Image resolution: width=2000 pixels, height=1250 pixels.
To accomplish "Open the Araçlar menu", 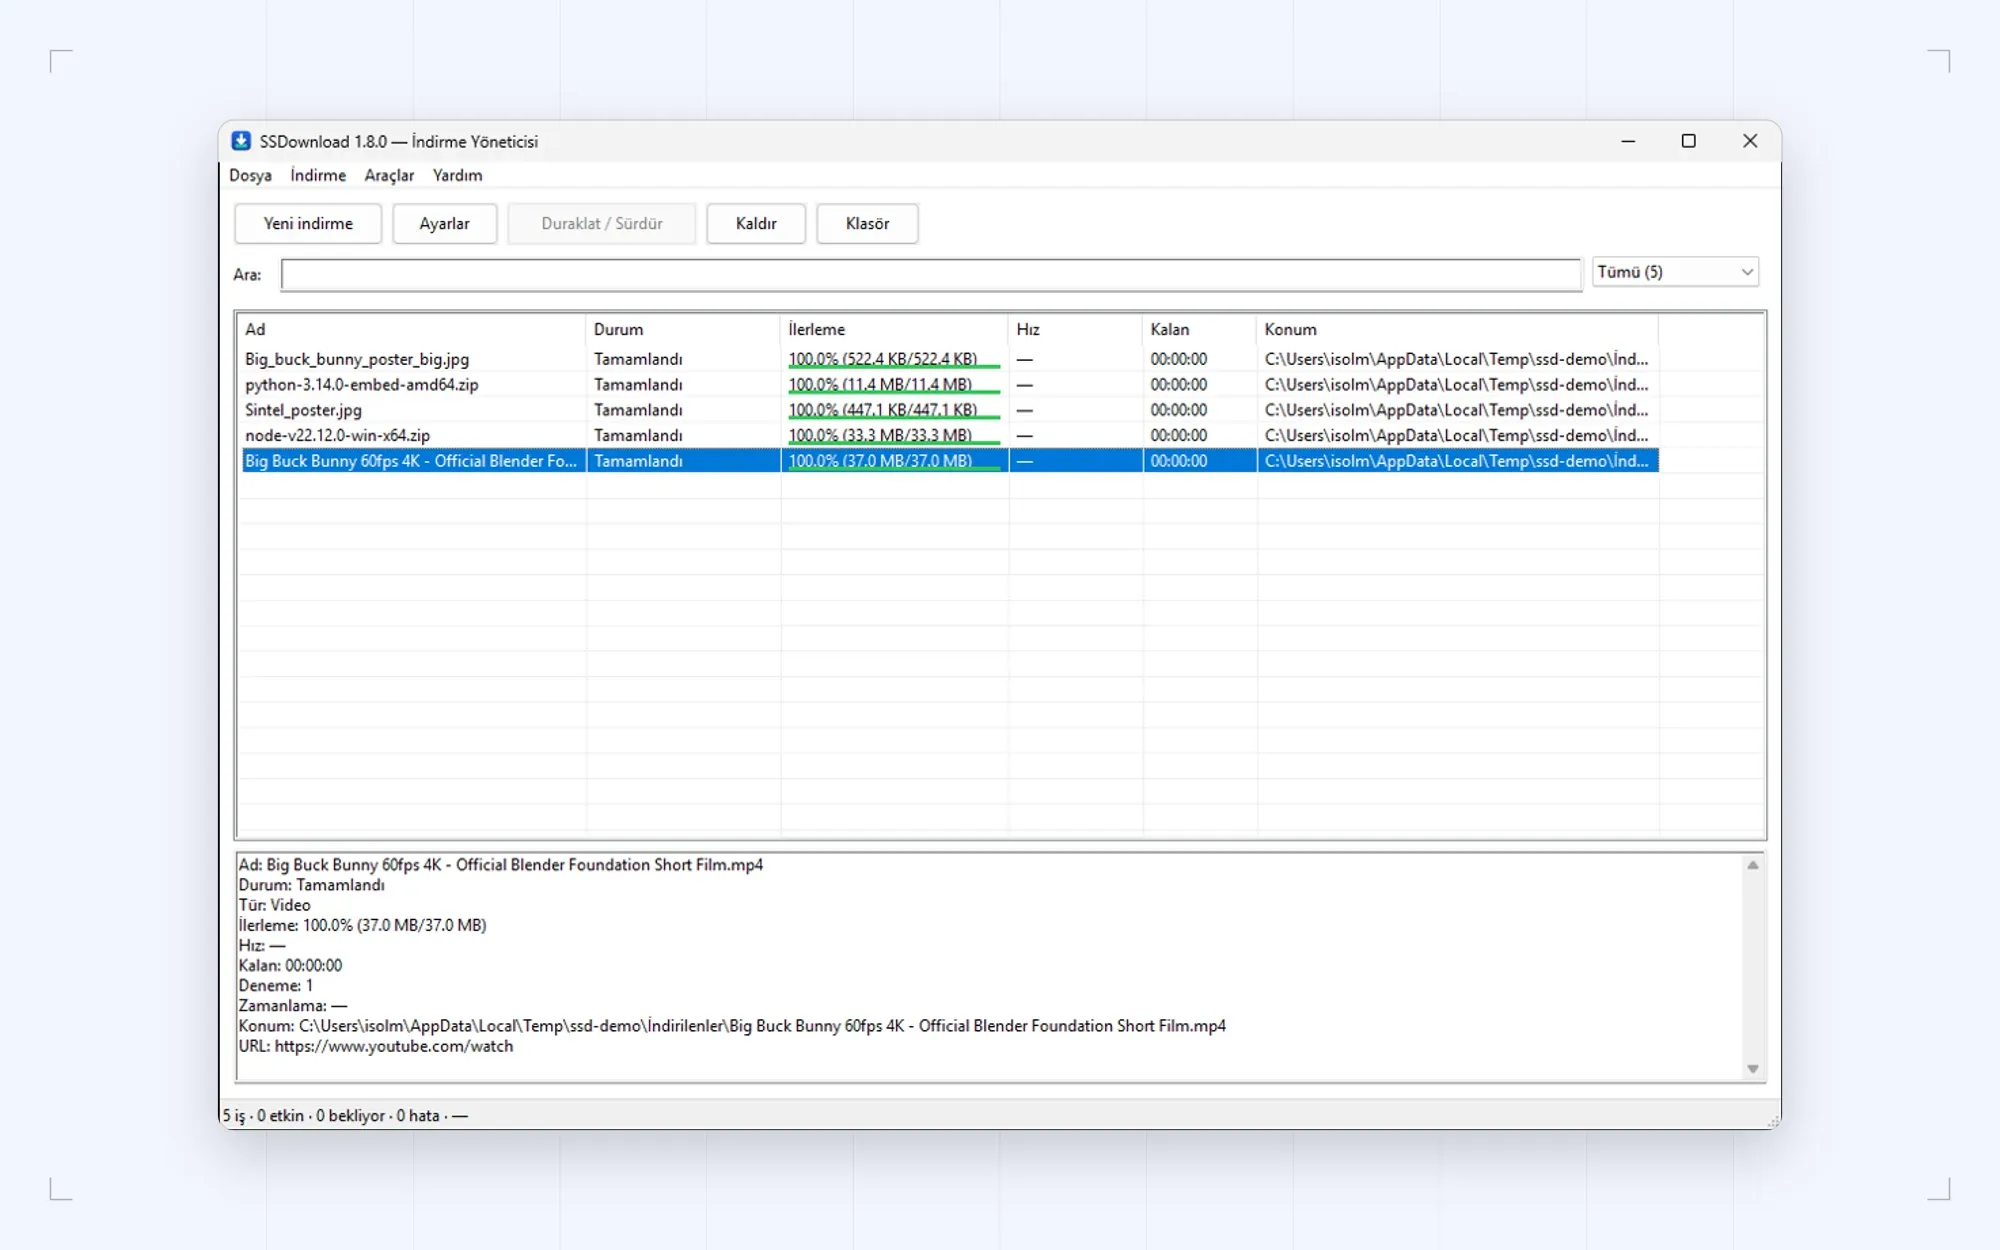I will pos(389,175).
